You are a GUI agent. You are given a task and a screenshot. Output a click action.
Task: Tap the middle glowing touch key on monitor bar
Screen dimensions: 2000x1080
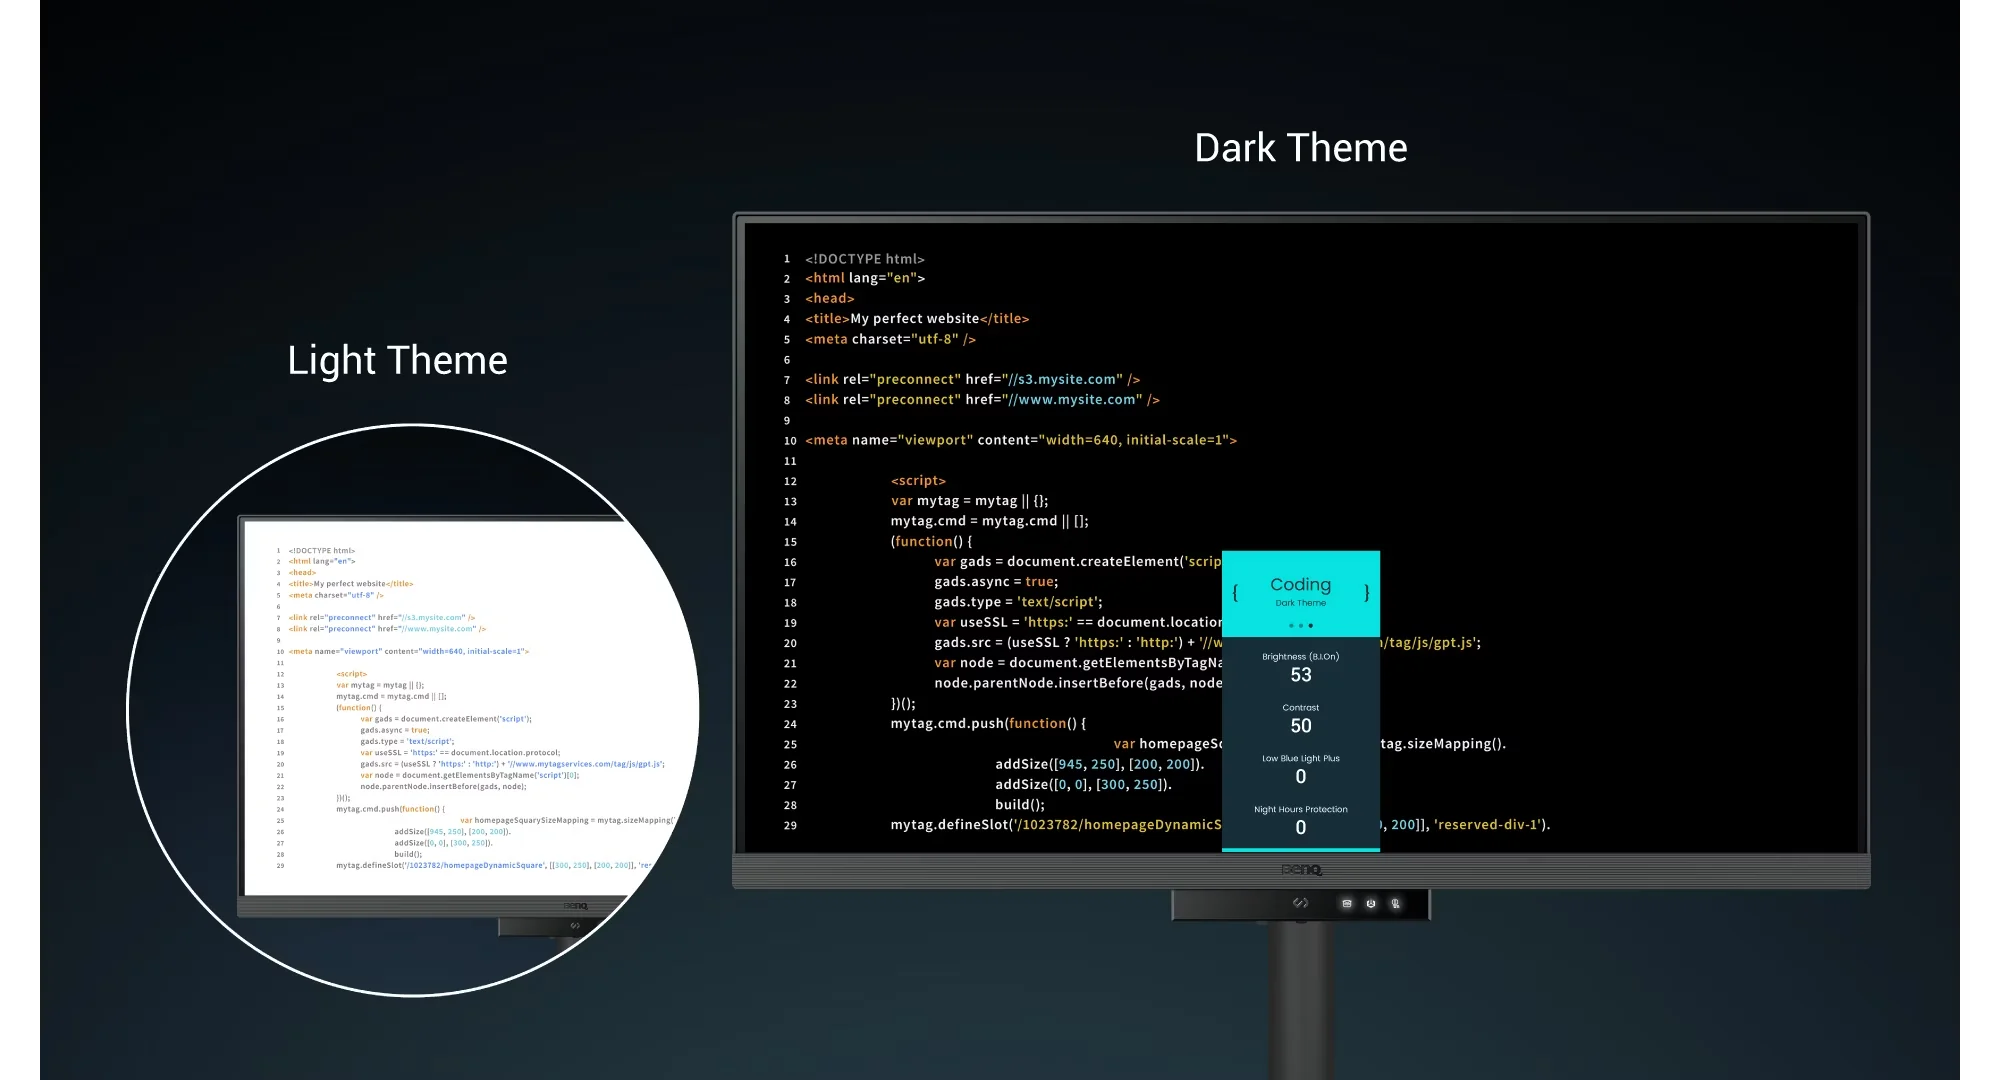pos(1371,903)
